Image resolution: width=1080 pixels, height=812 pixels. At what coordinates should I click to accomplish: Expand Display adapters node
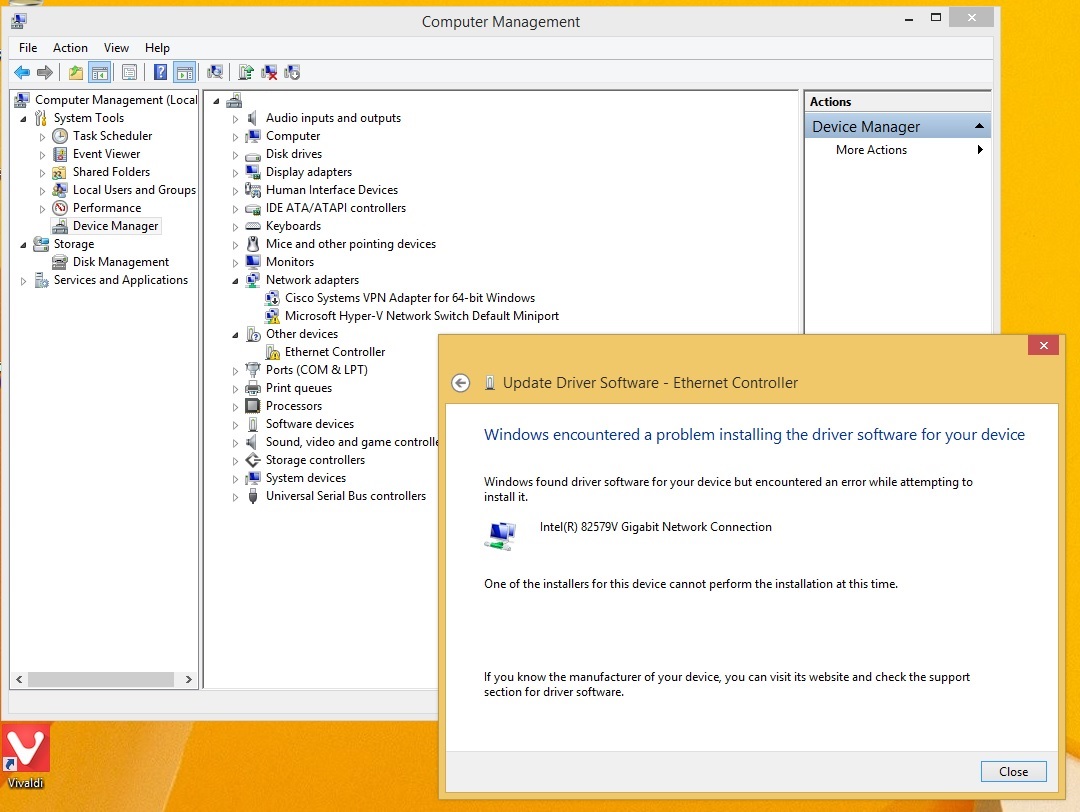click(x=235, y=172)
